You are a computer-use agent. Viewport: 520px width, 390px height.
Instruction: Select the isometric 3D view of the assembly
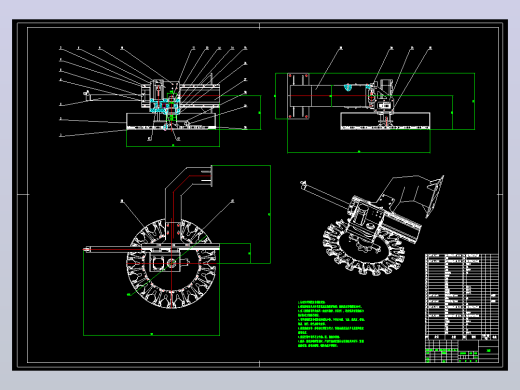click(x=372, y=225)
